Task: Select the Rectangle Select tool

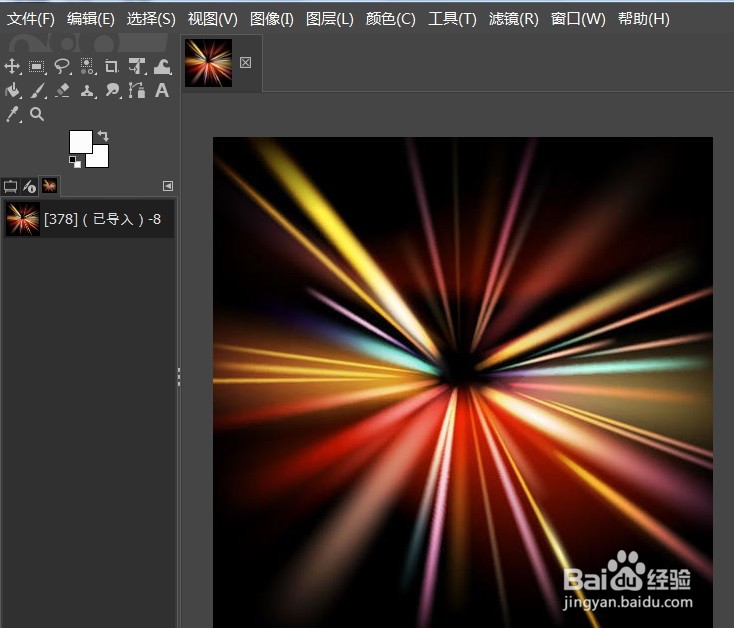Action: coord(37,66)
